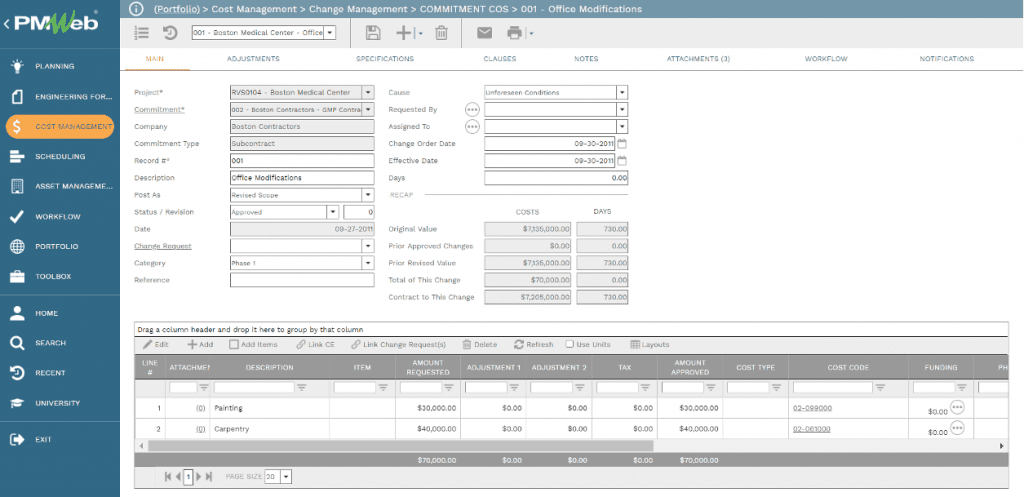Click the grid Edit button

(x=155, y=344)
